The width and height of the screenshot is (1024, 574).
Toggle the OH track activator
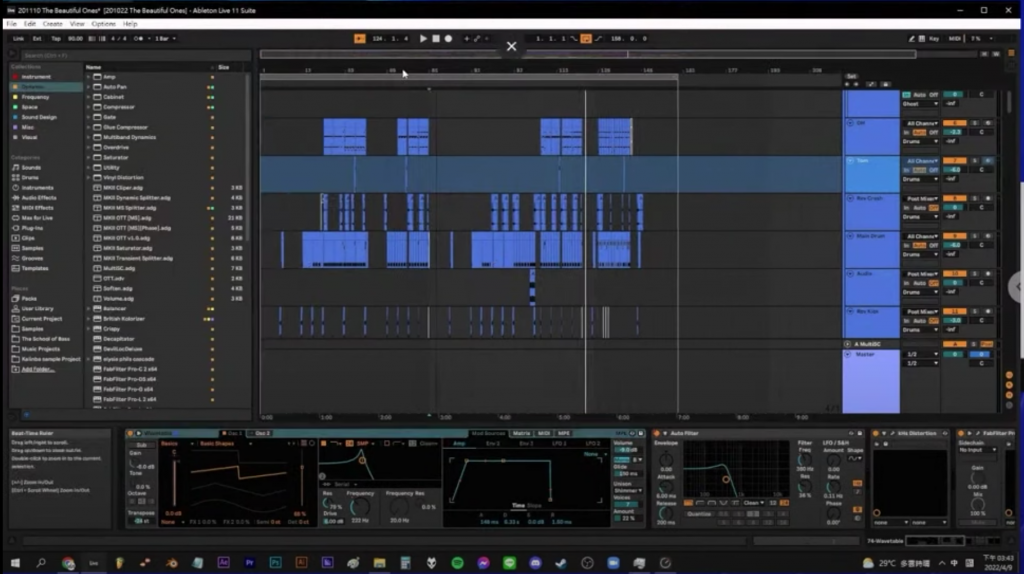pos(954,123)
